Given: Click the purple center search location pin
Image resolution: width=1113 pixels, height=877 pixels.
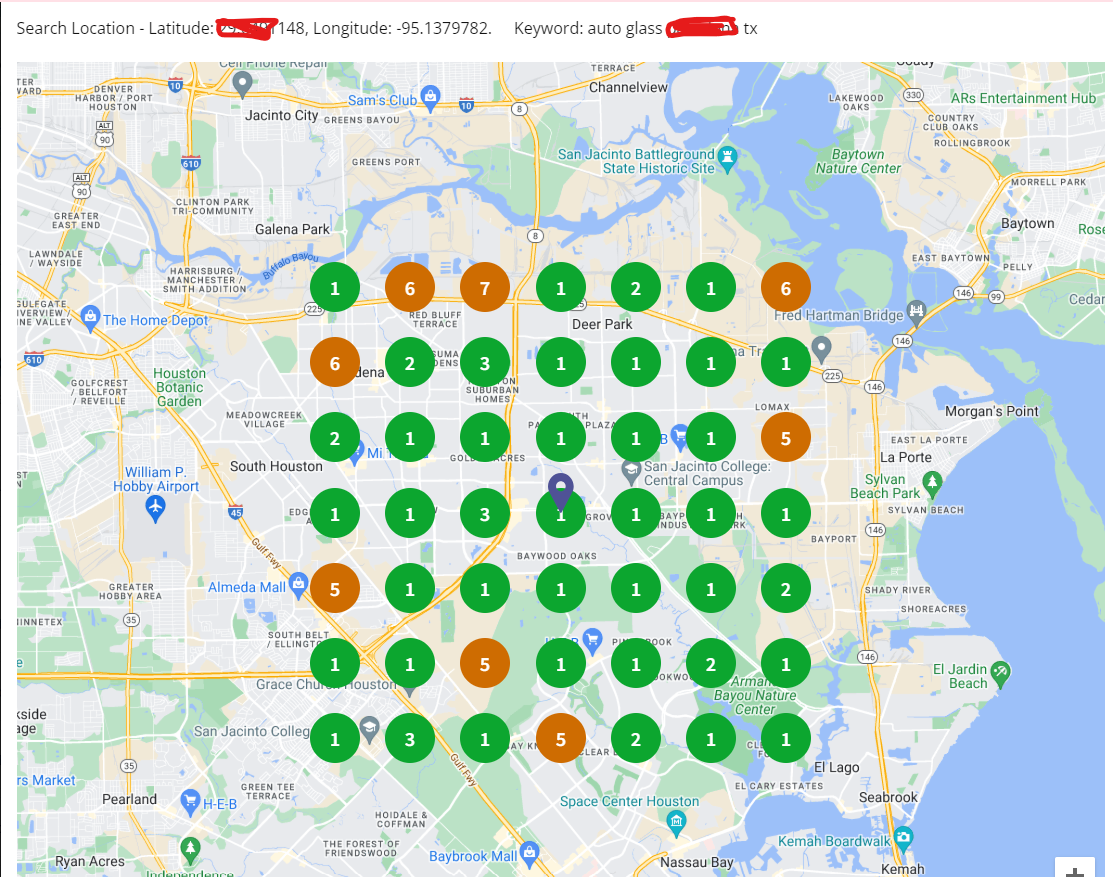Looking at the screenshot, I should 561,492.
